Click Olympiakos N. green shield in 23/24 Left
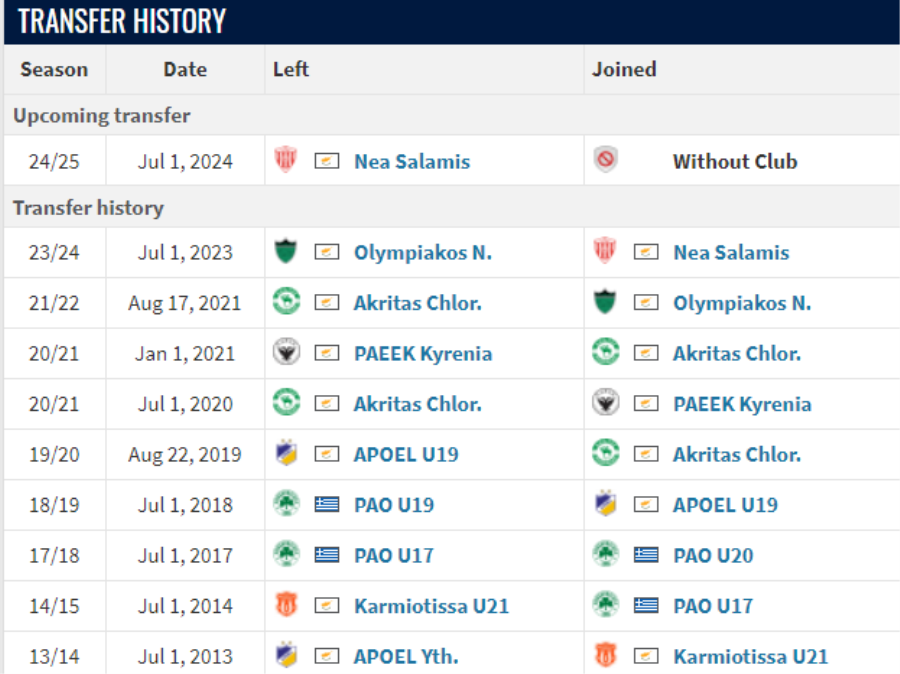 click(285, 251)
